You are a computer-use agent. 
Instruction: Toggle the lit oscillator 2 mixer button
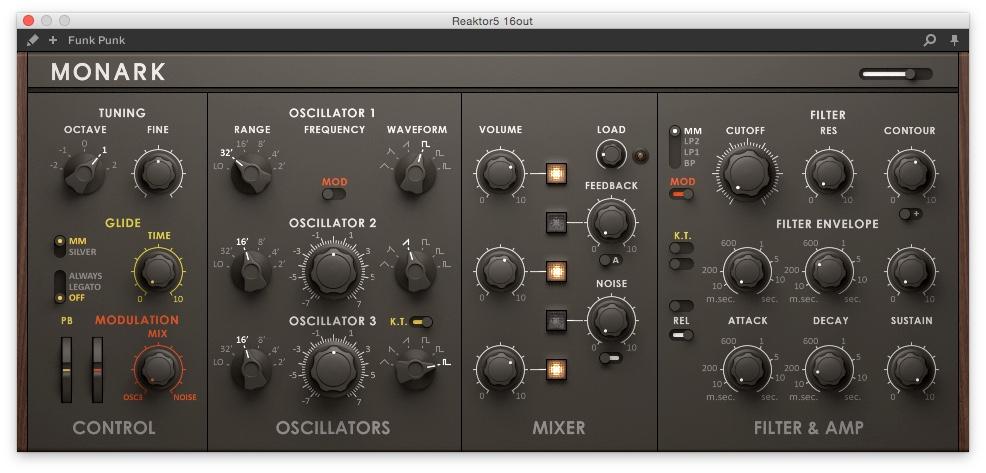pos(557,271)
